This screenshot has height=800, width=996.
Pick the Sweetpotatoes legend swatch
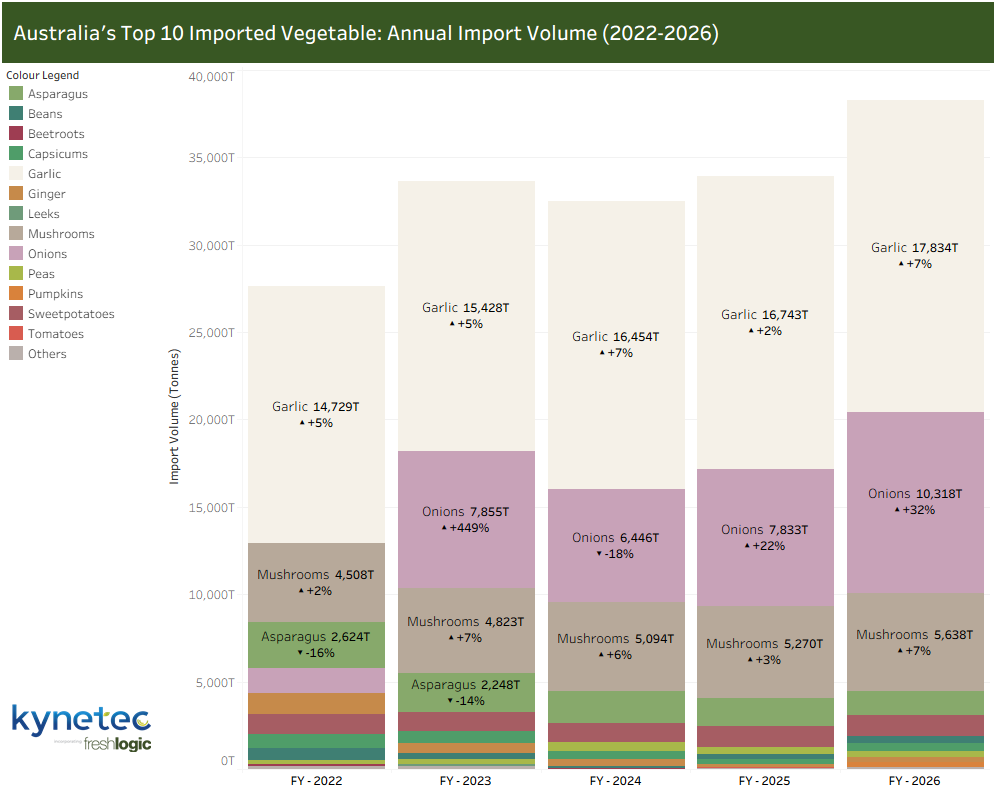click(16, 314)
